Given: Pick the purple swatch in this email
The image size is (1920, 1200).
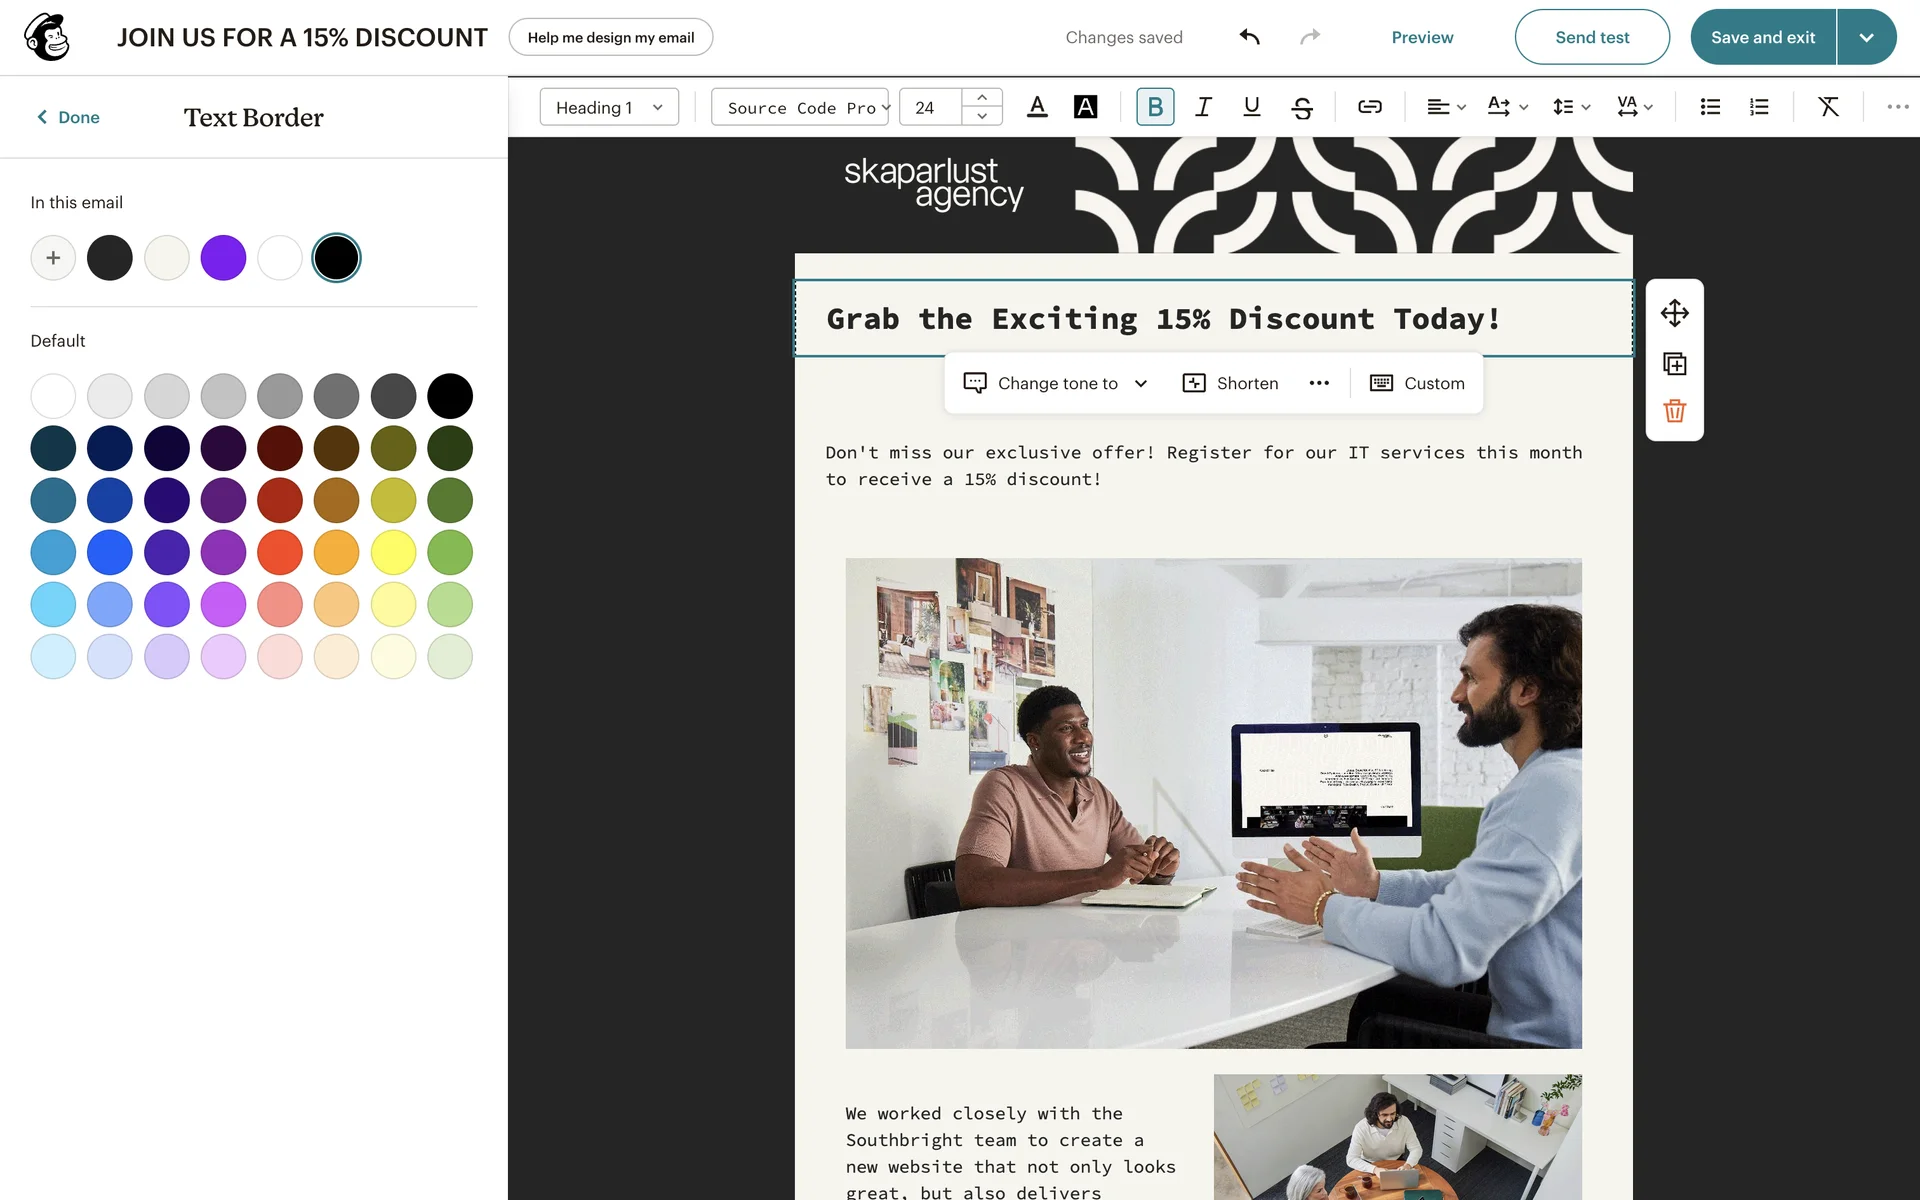Looking at the screenshot, I should pyautogui.click(x=223, y=258).
